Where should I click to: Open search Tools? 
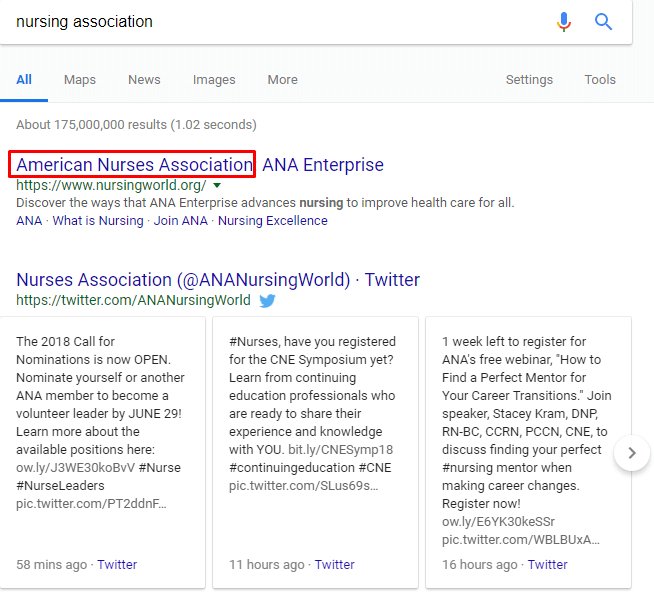(x=600, y=80)
